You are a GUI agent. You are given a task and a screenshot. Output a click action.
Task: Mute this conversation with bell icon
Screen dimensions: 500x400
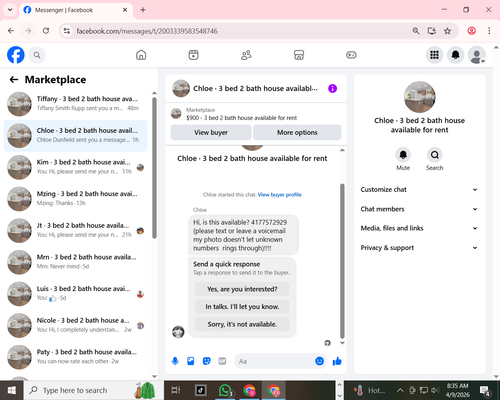tap(403, 155)
